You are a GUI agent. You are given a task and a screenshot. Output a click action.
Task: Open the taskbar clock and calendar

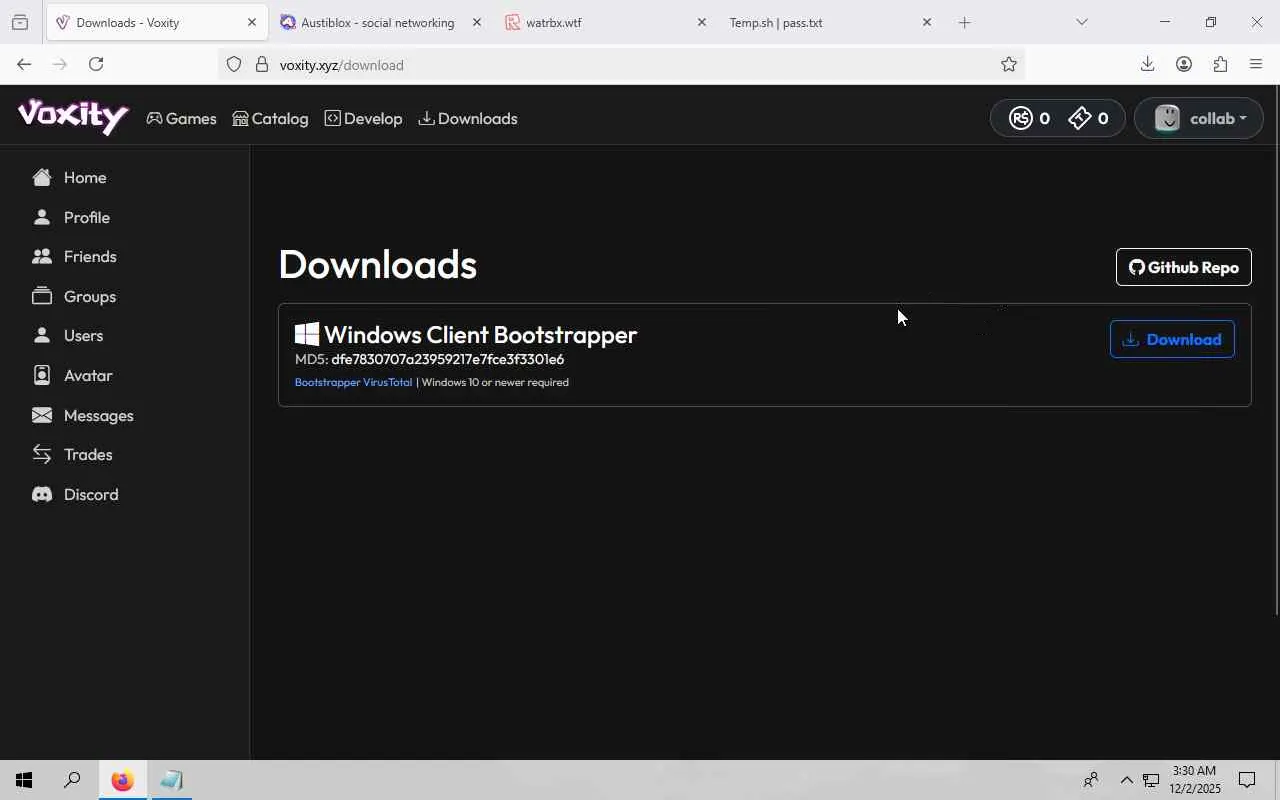click(1194, 780)
